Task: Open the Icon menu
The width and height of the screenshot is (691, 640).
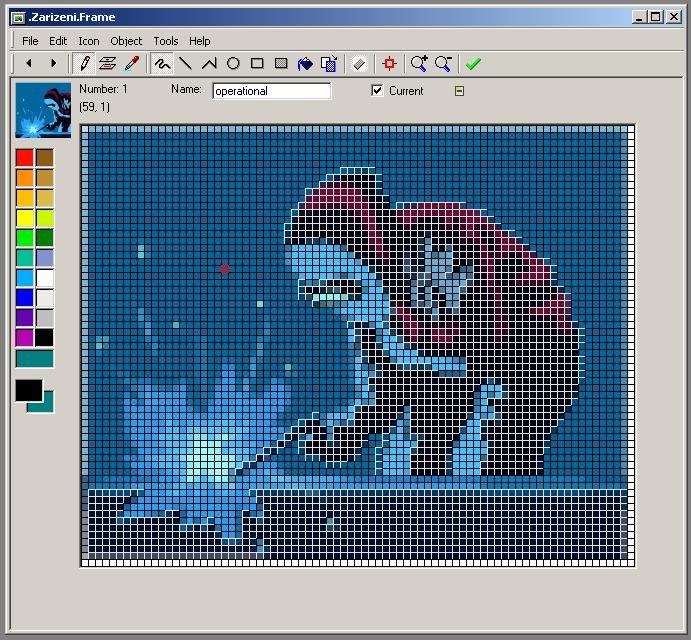Action: pos(89,41)
